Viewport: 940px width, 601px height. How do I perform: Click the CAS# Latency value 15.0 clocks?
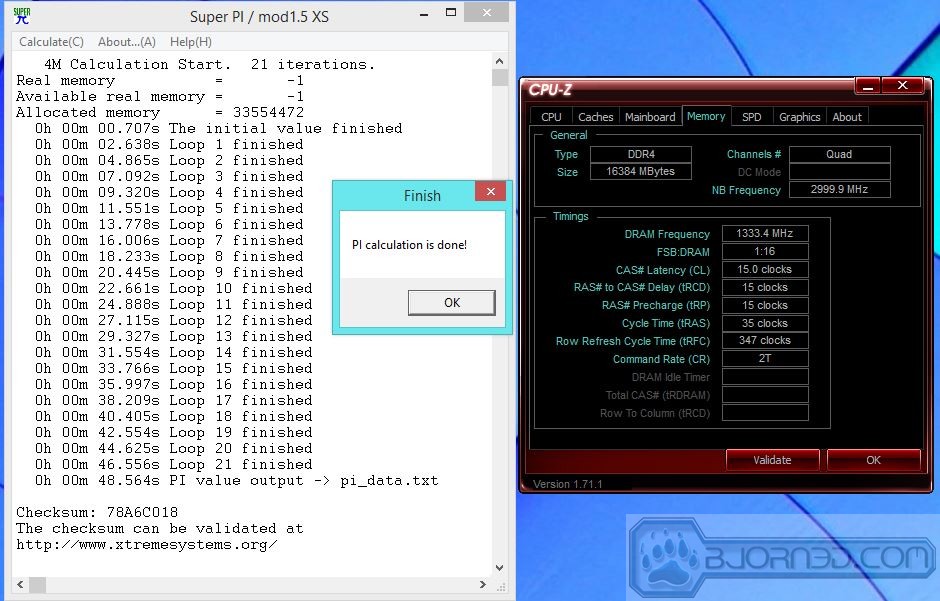[765, 270]
